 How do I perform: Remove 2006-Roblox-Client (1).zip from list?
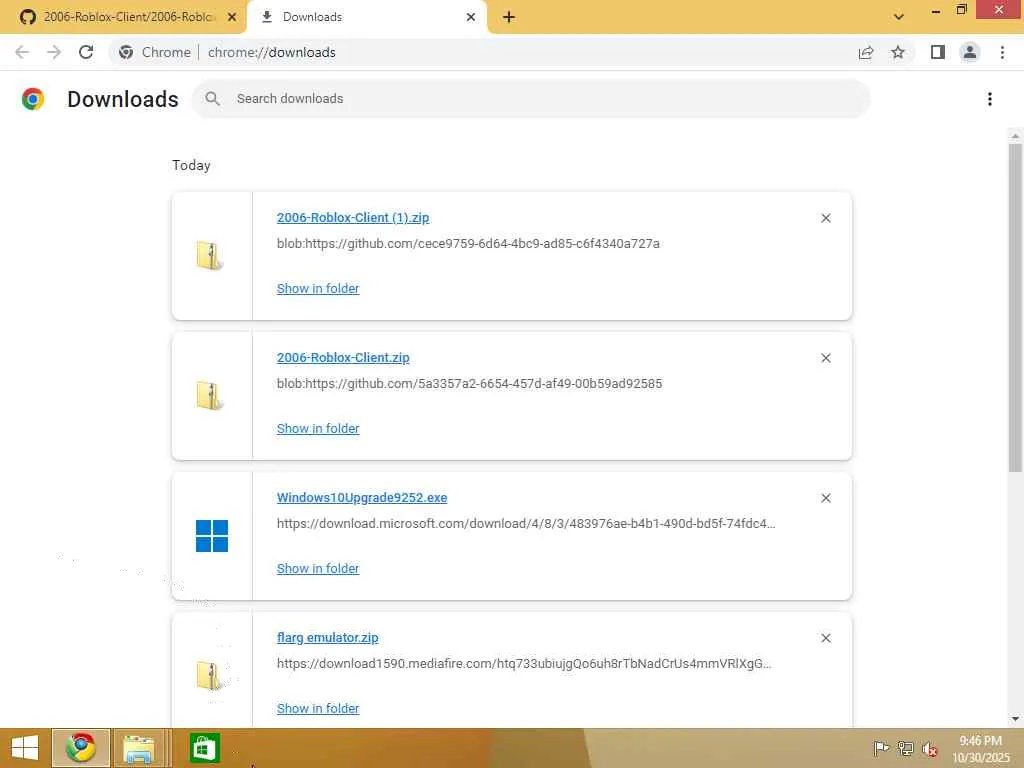826,218
